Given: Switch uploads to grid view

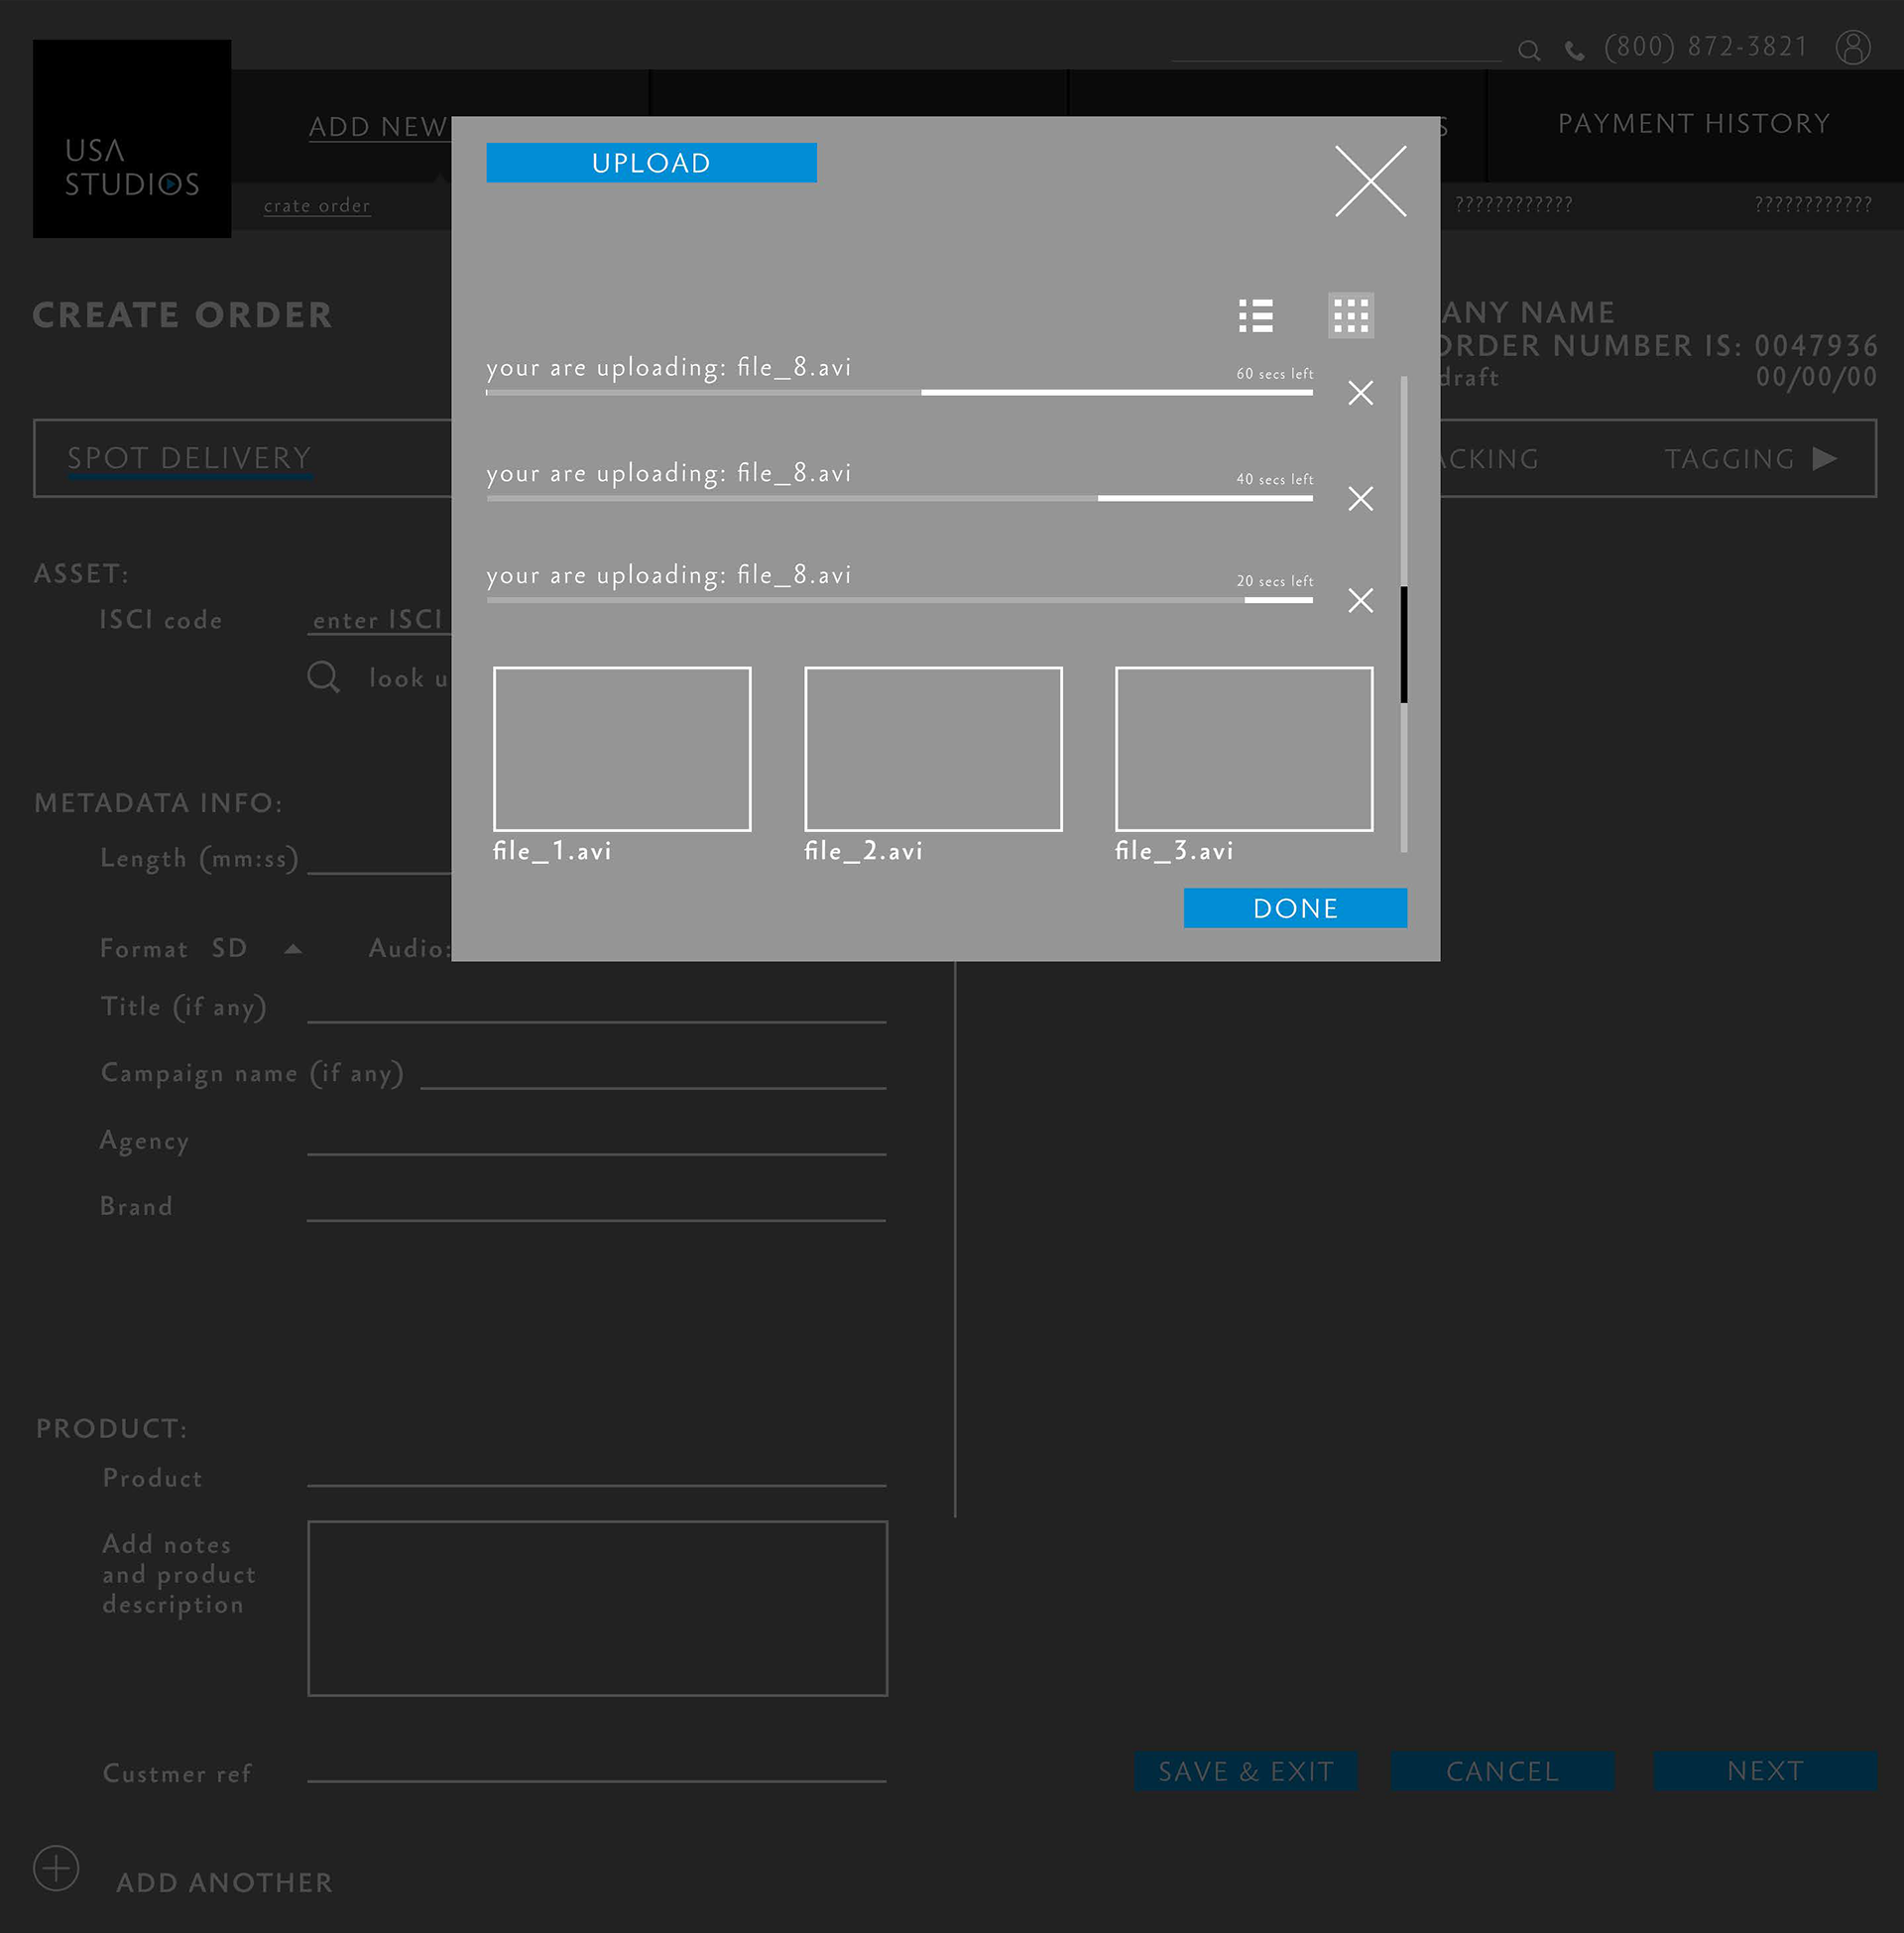Looking at the screenshot, I should pos(1350,316).
